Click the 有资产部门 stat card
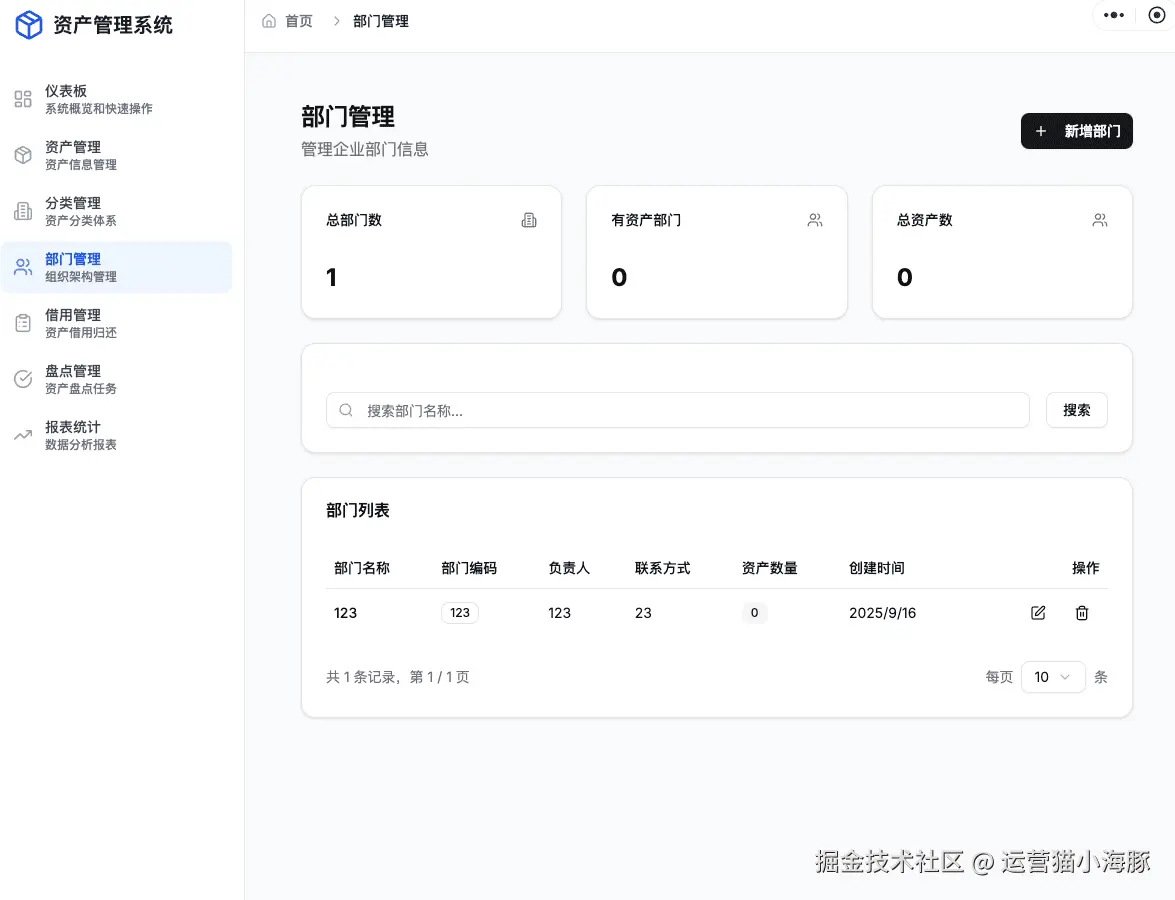1175x900 pixels. pos(716,252)
